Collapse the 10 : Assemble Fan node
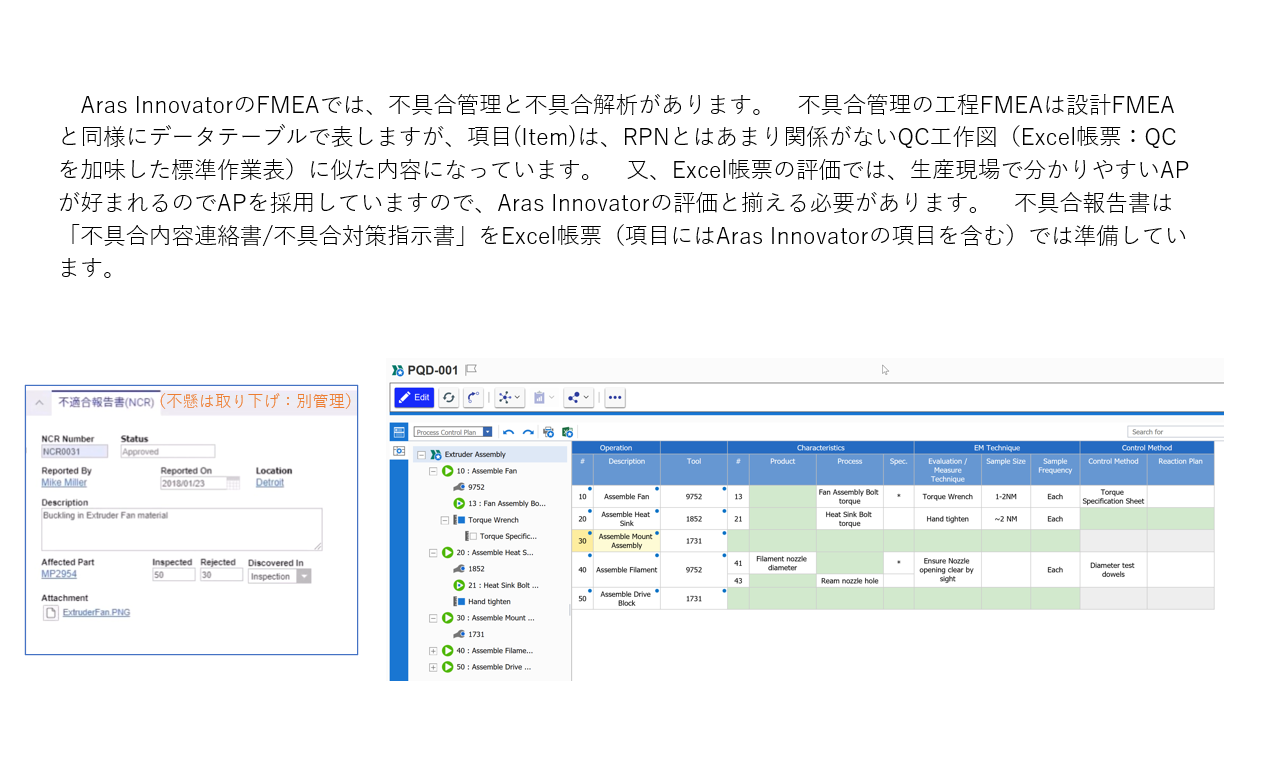Screen dimensions: 1288x762 pyautogui.click(x=433, y=470)
